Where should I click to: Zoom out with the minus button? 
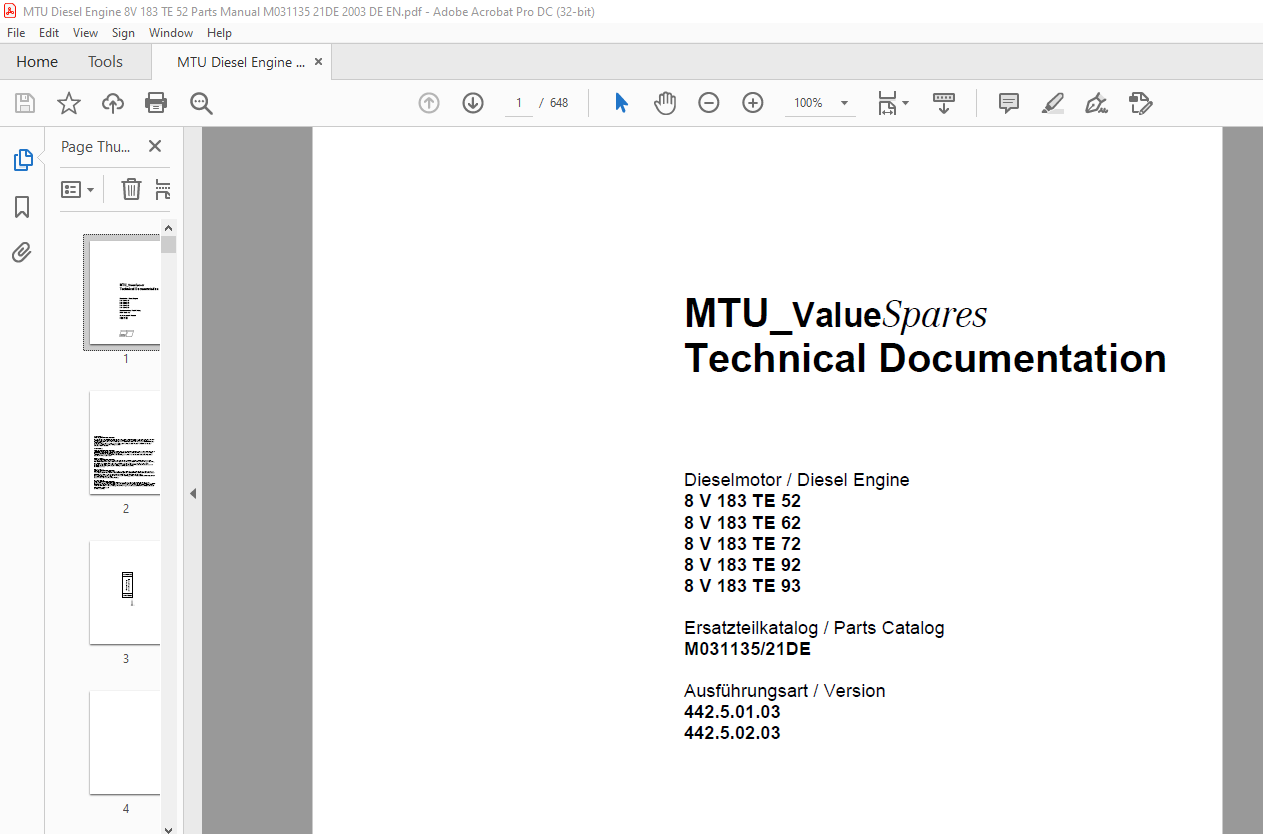(x=709, y=103)
